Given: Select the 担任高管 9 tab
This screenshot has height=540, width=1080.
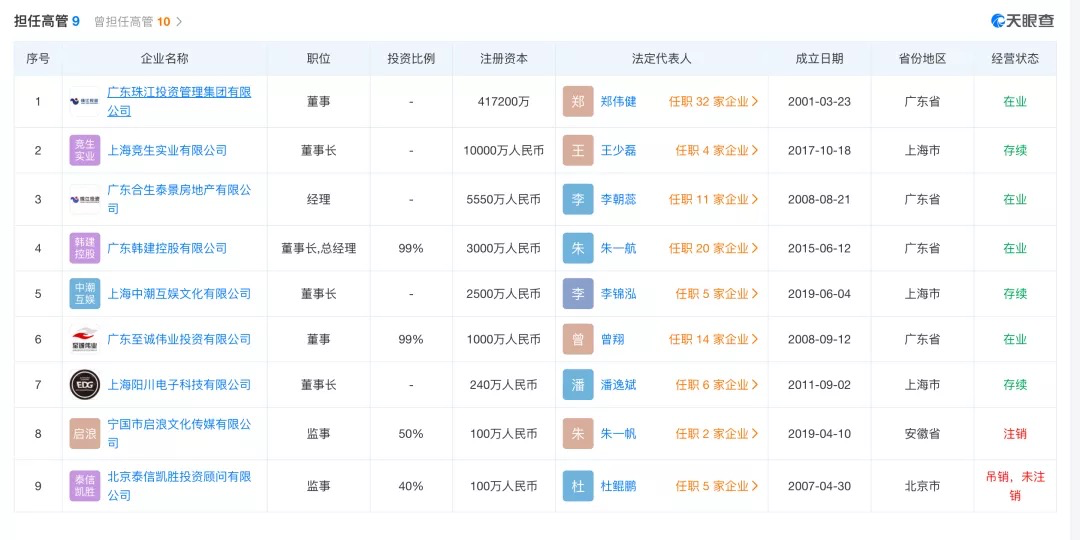Looking at the screenshot, I should pos(47,21).
